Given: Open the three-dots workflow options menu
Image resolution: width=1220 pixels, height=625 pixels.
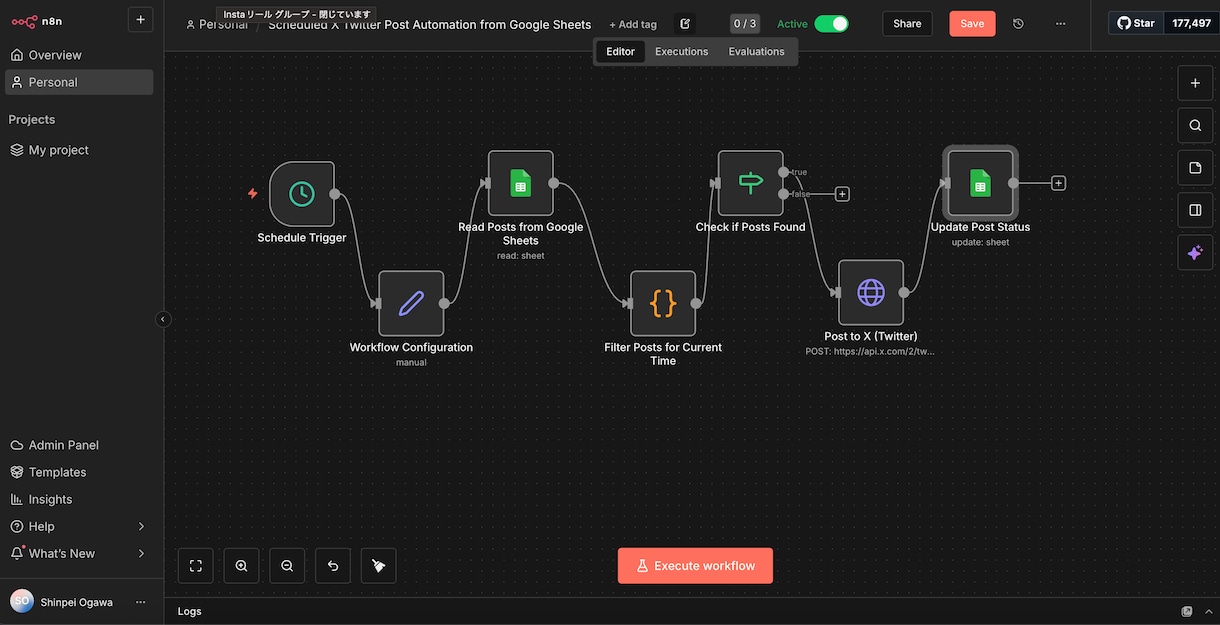Looking at the screenshot, I should coord(1060,24).
